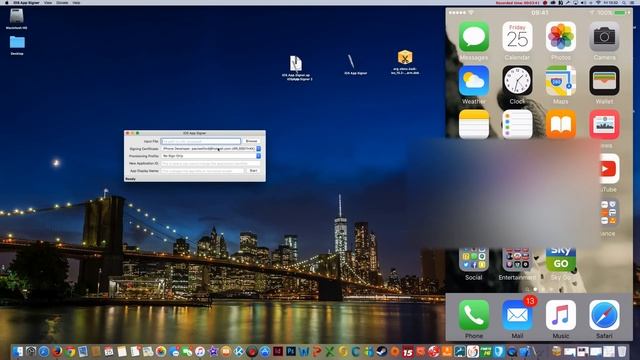Viewport: 640px width, 360px height.
Task: Open the Help menu in the menu bar
Action: [x=76, y=2]
